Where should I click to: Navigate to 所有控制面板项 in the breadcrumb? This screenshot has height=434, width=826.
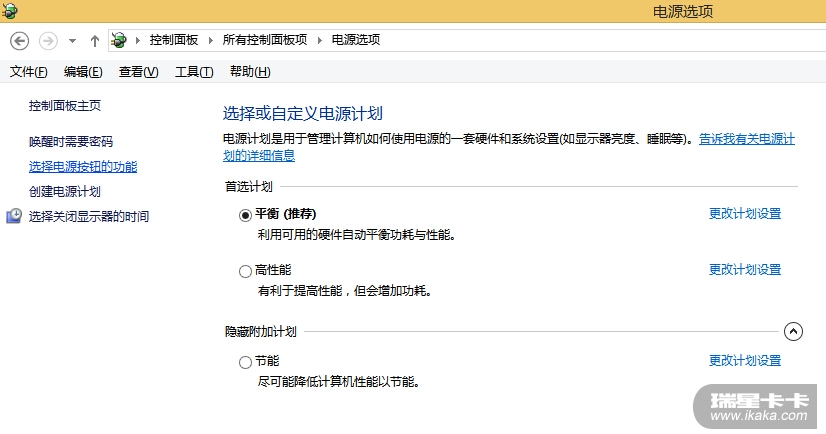pyautogui.click(x=265, y=40)
